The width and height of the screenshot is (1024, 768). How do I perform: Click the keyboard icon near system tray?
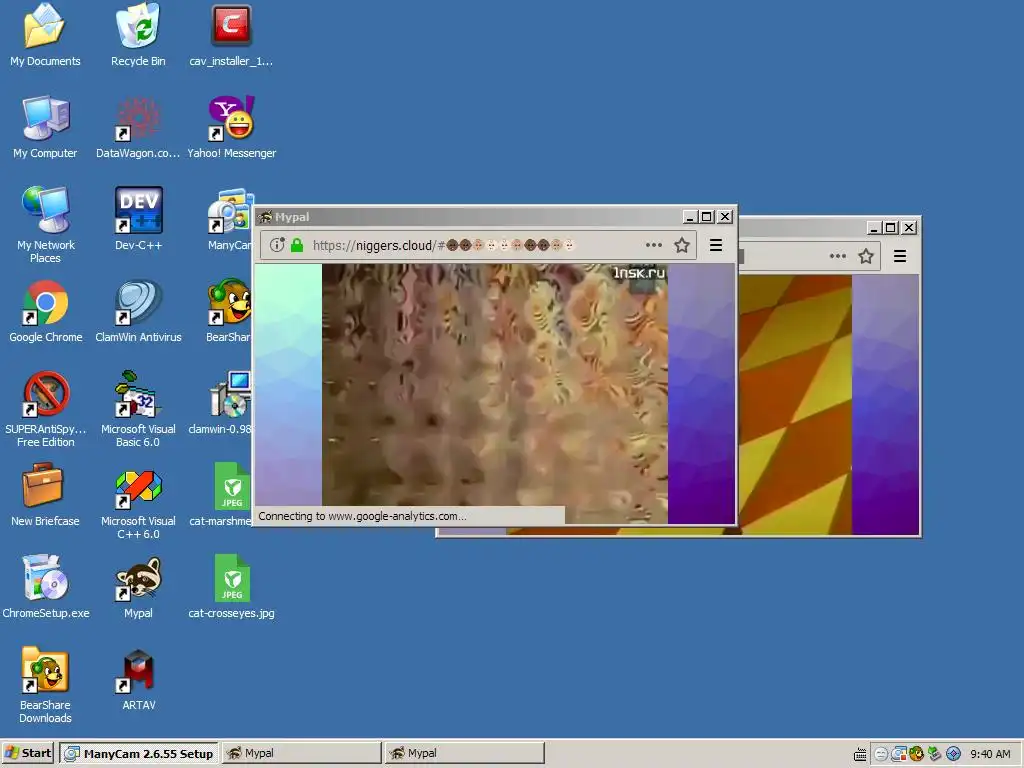(x=860, y=754)
